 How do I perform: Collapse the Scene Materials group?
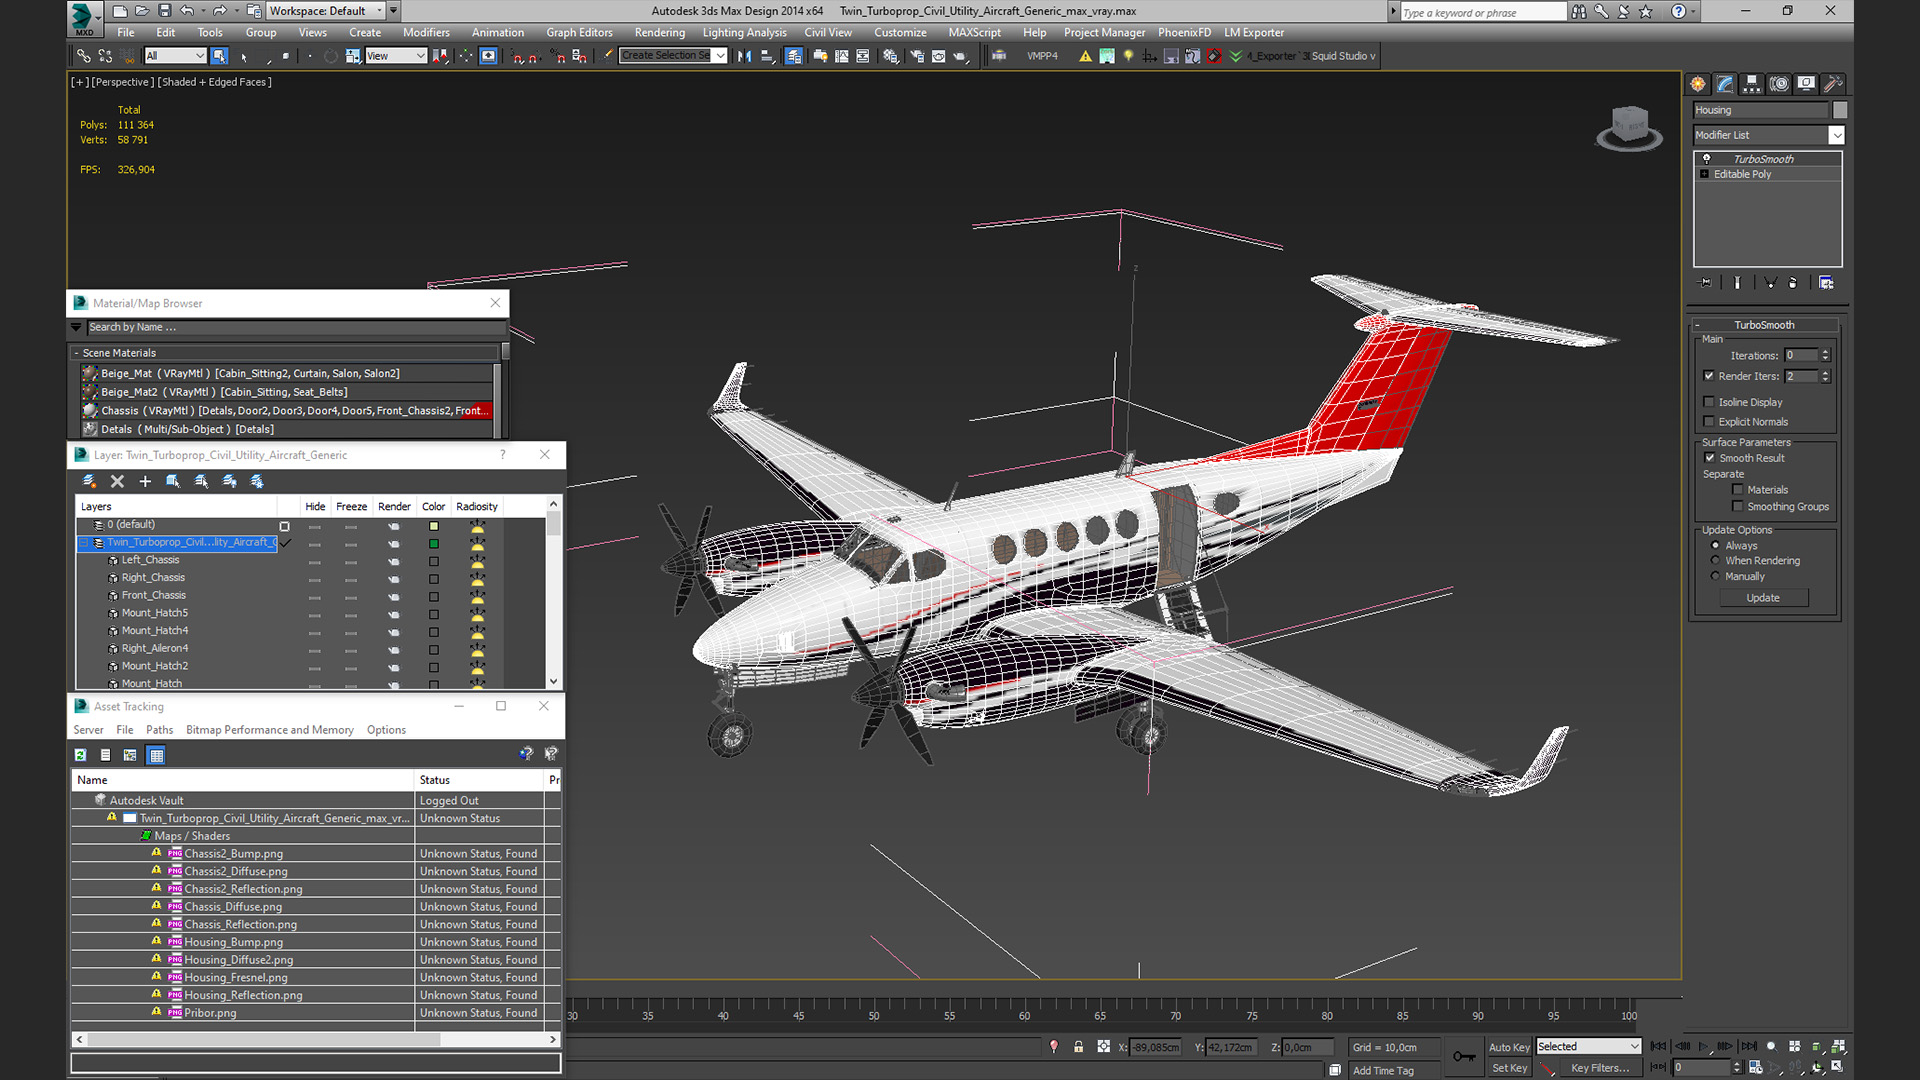tap(76, 353)
